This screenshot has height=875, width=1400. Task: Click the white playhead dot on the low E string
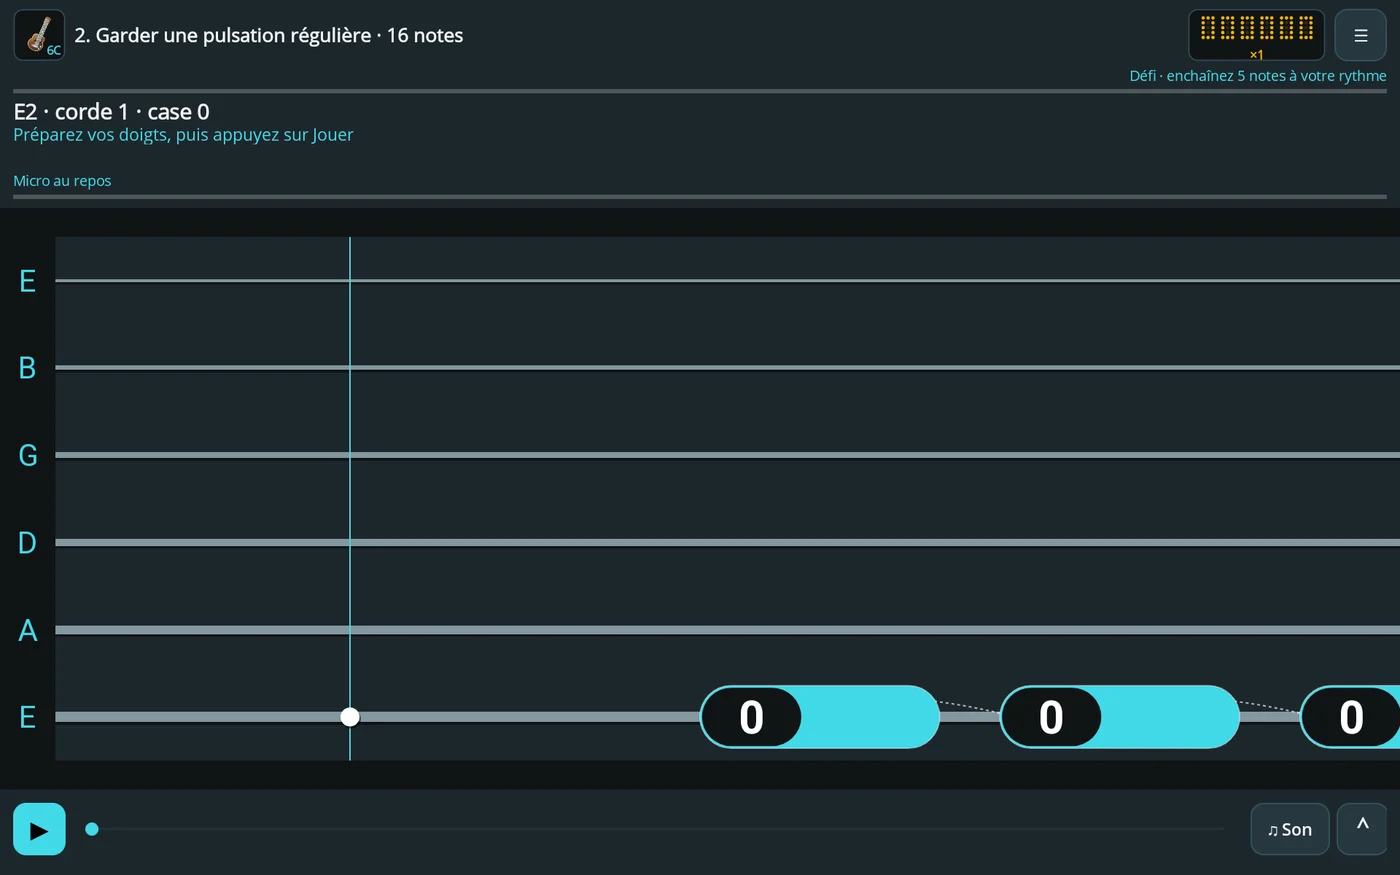click(x=350, y=717)
